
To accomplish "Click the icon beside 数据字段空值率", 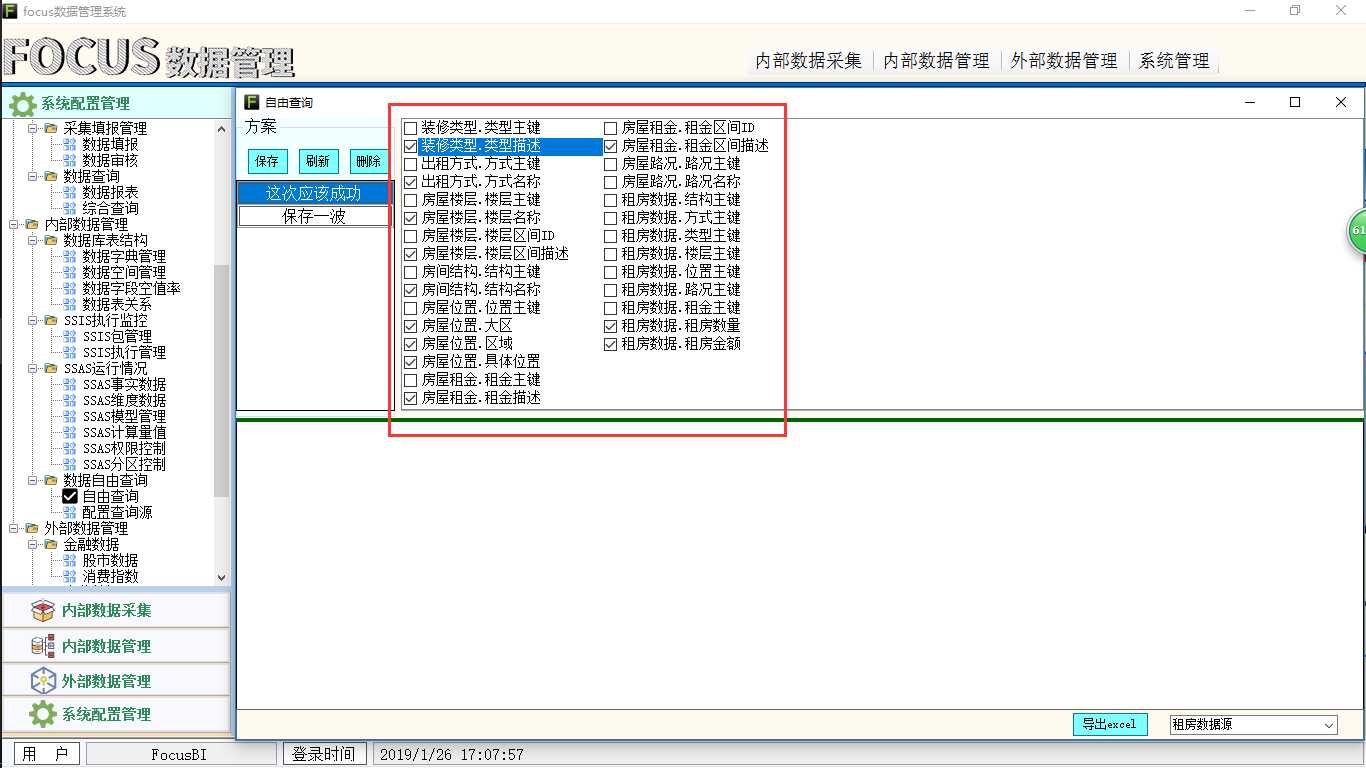I will (x=70, y=288).
